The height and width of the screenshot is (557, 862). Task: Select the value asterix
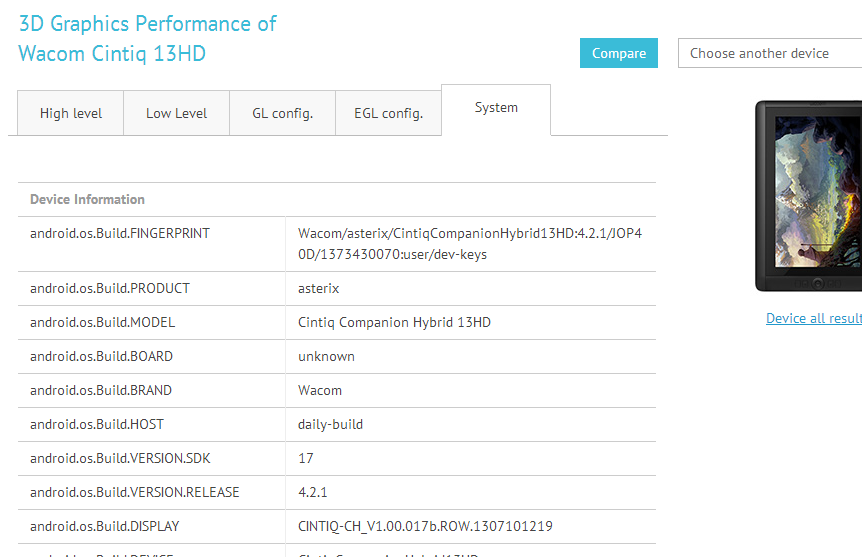318,288
